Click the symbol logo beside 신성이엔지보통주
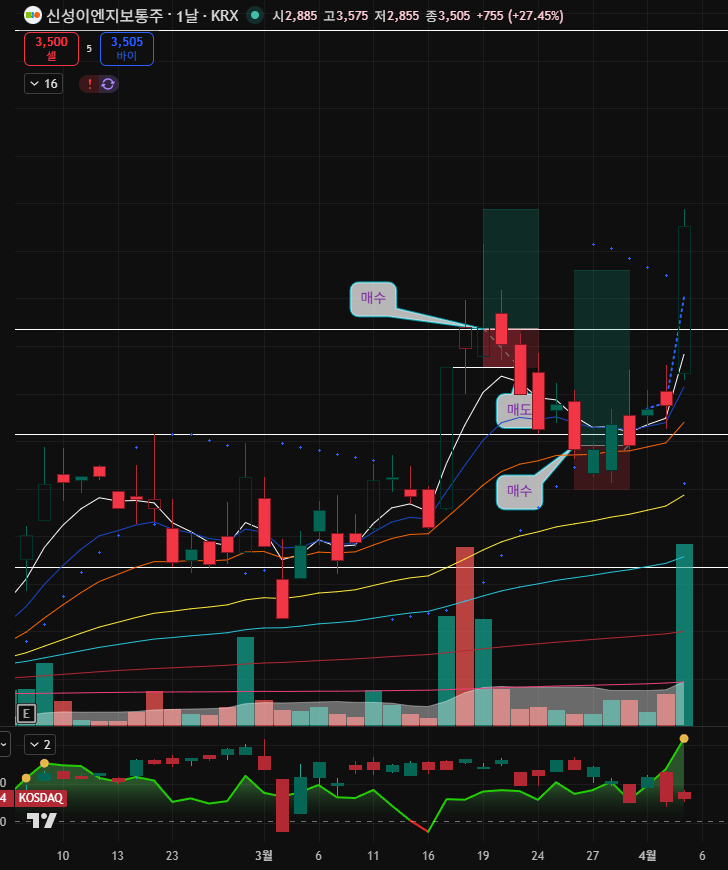 point(33,16)
